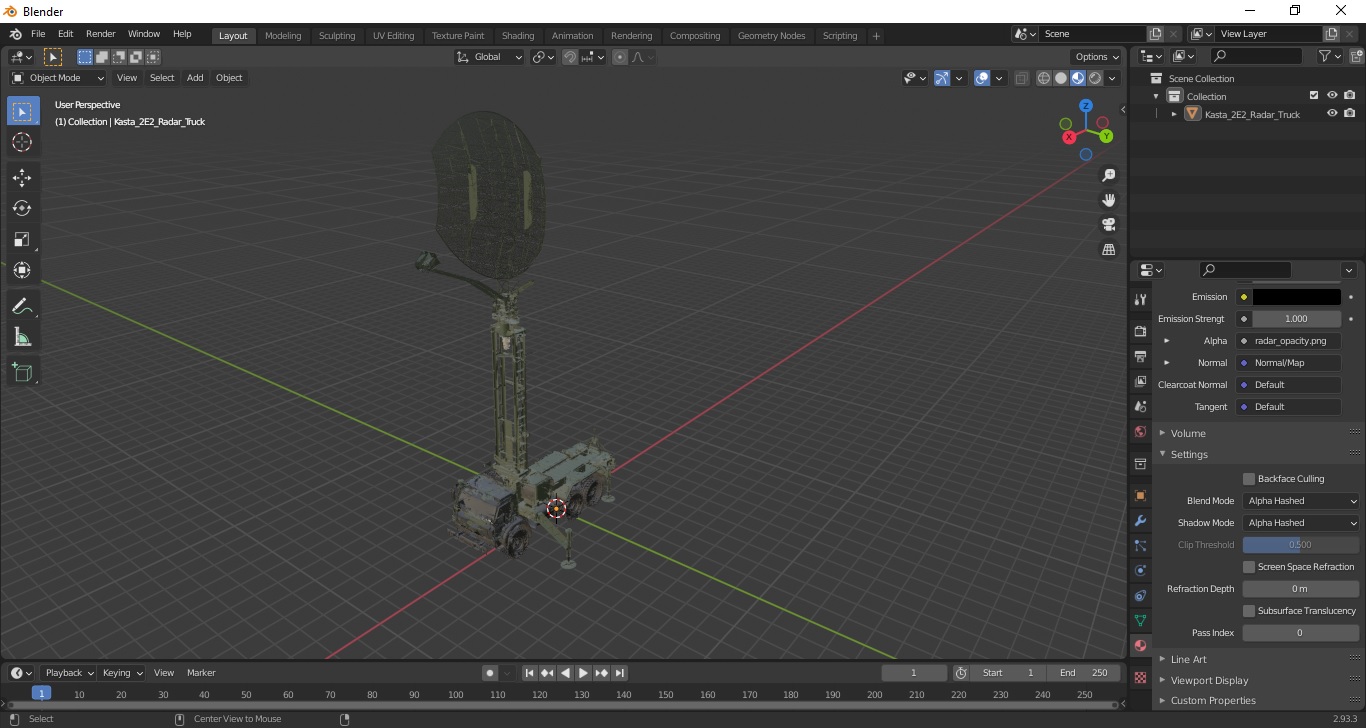
Task: Expand the Line Art panel
Action: coord(1188,659)
